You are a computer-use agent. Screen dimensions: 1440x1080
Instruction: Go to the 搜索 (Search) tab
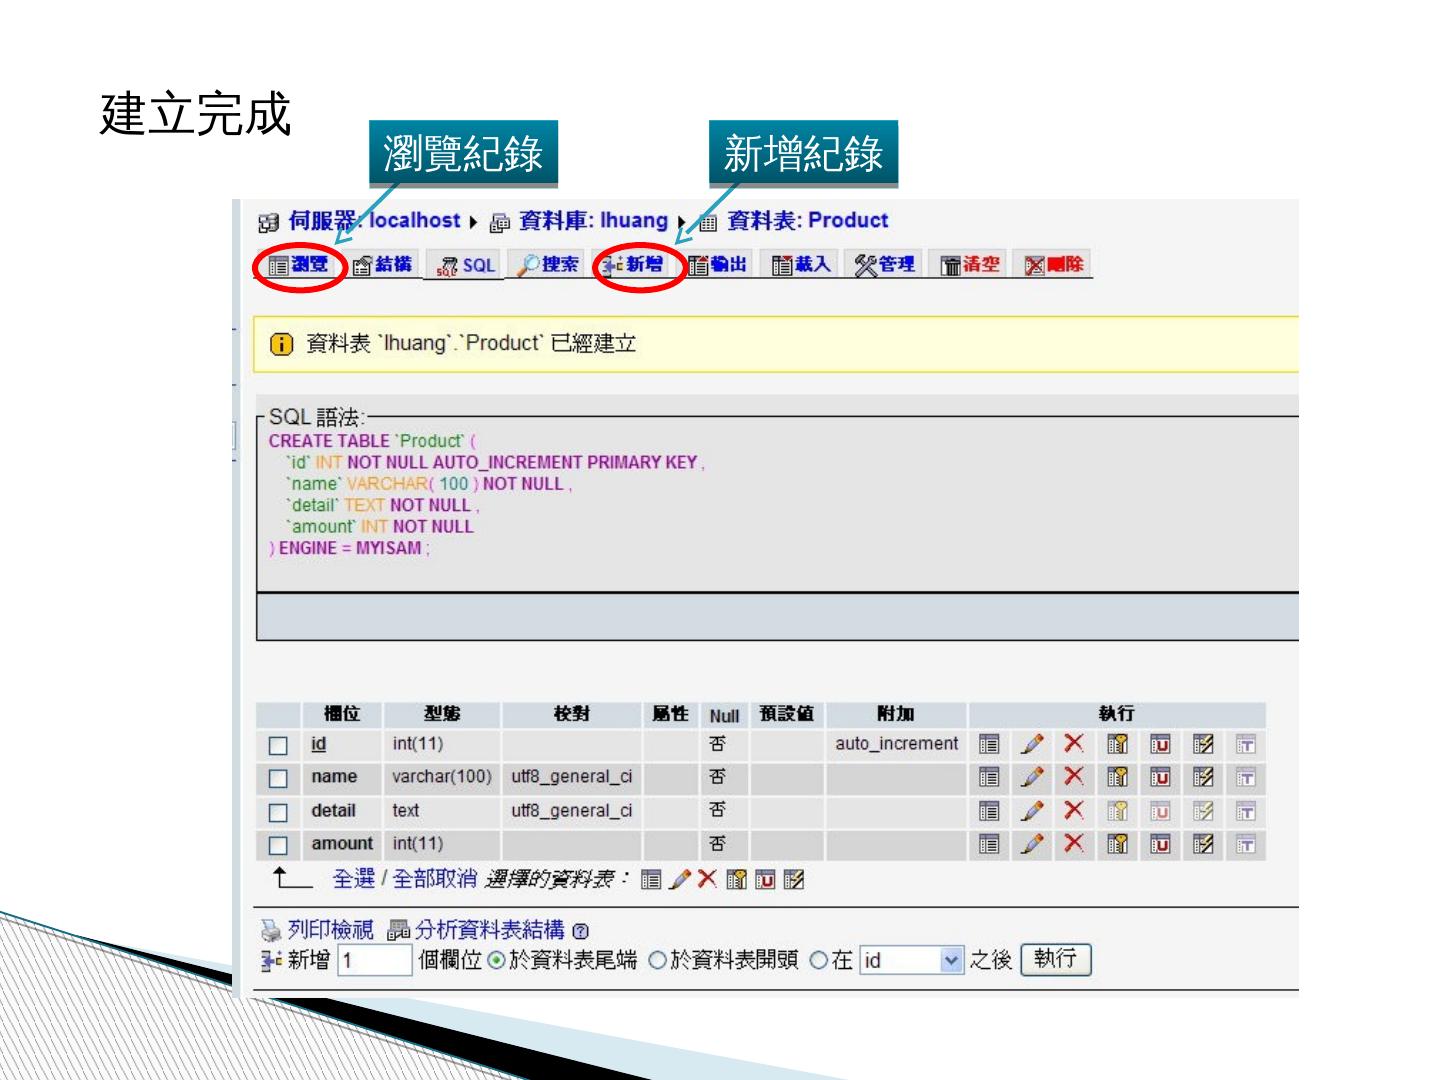[x=548, y=265]
